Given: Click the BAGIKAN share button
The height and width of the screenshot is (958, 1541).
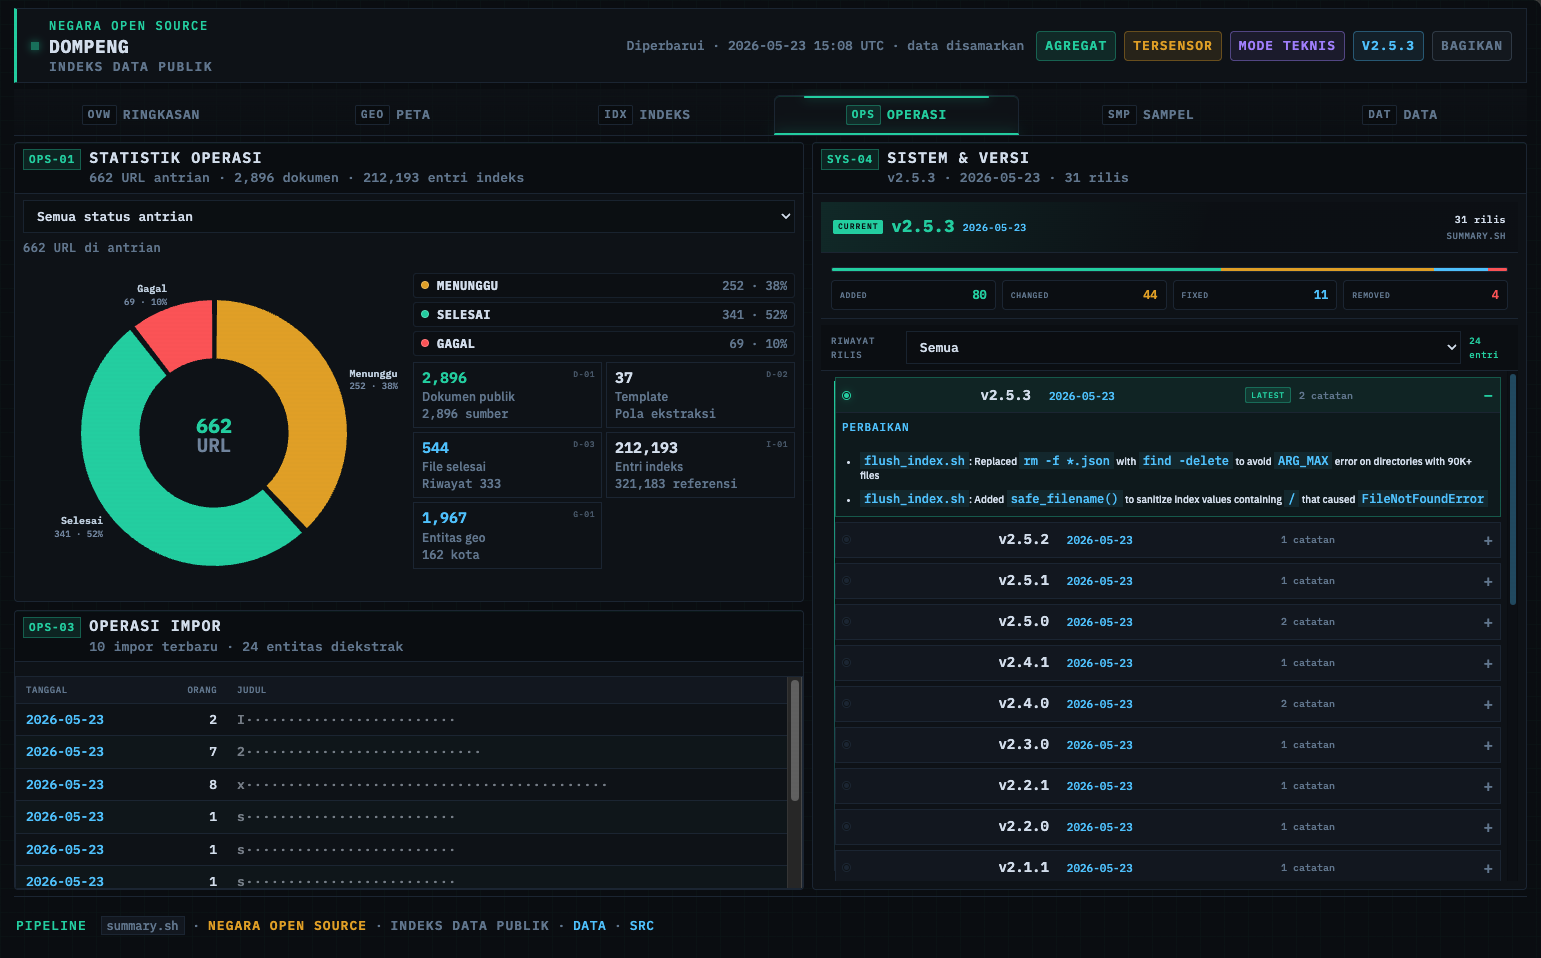Looking at the screenshot, I should coord(1472,46).
